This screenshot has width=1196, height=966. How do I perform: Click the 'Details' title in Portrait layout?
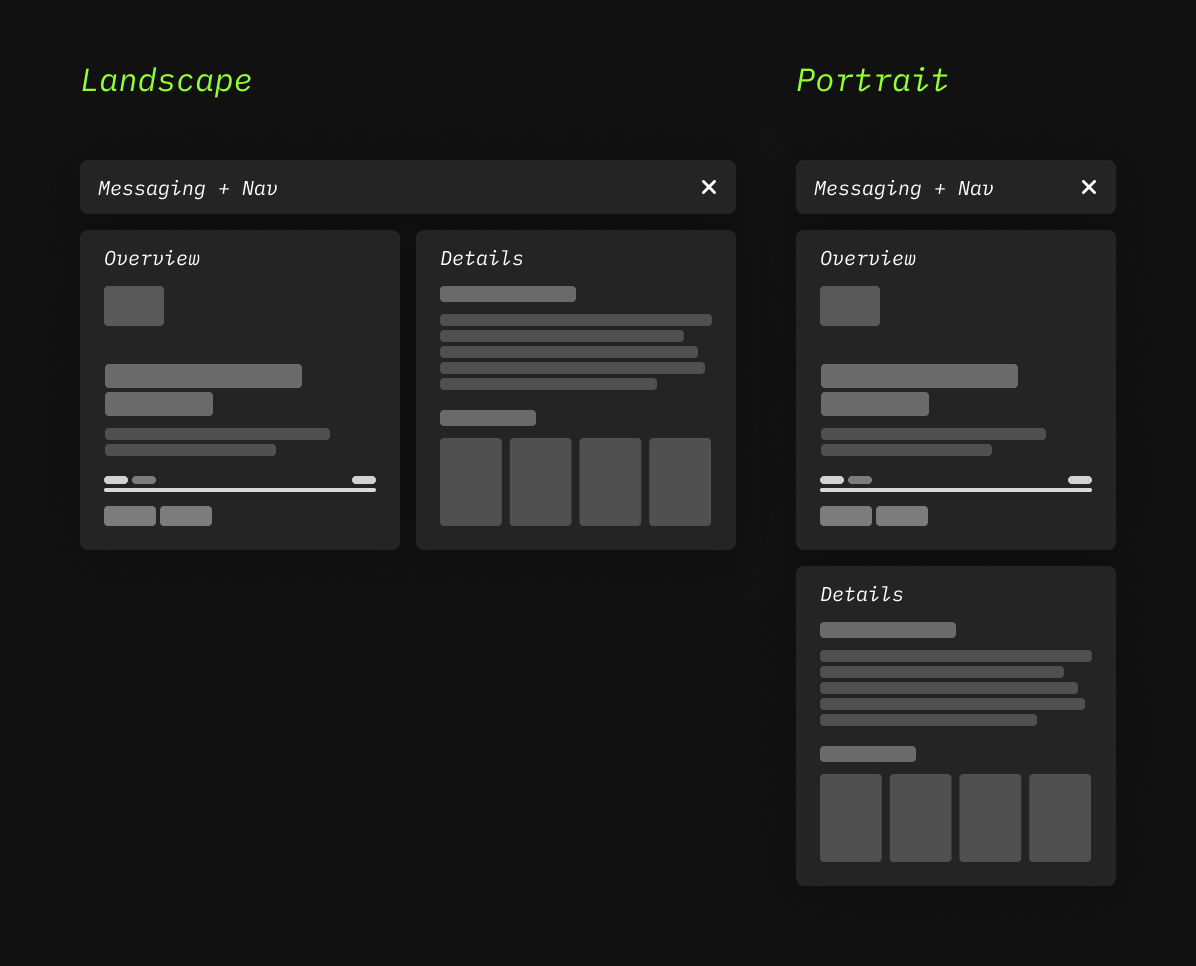click(861, 594)
